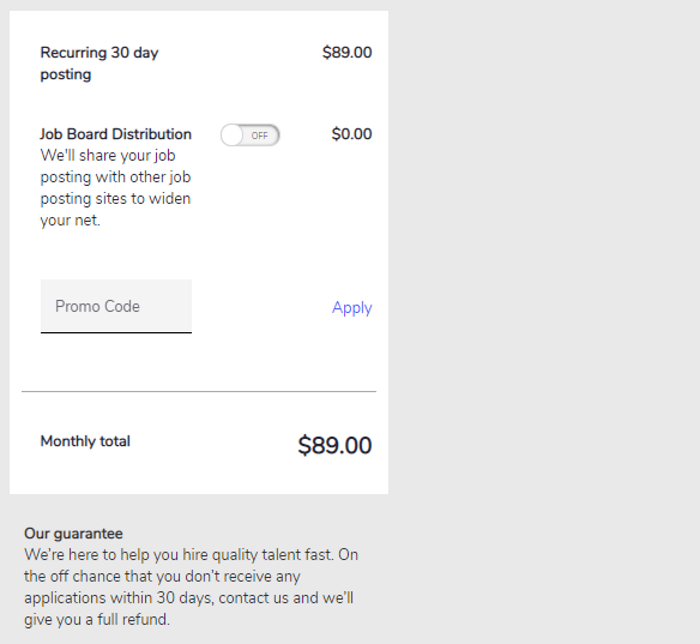Click the OFF label inside the switch
The width and height of the screenshot is (700, 644).
pyautogui.click(x=260, y=135)
